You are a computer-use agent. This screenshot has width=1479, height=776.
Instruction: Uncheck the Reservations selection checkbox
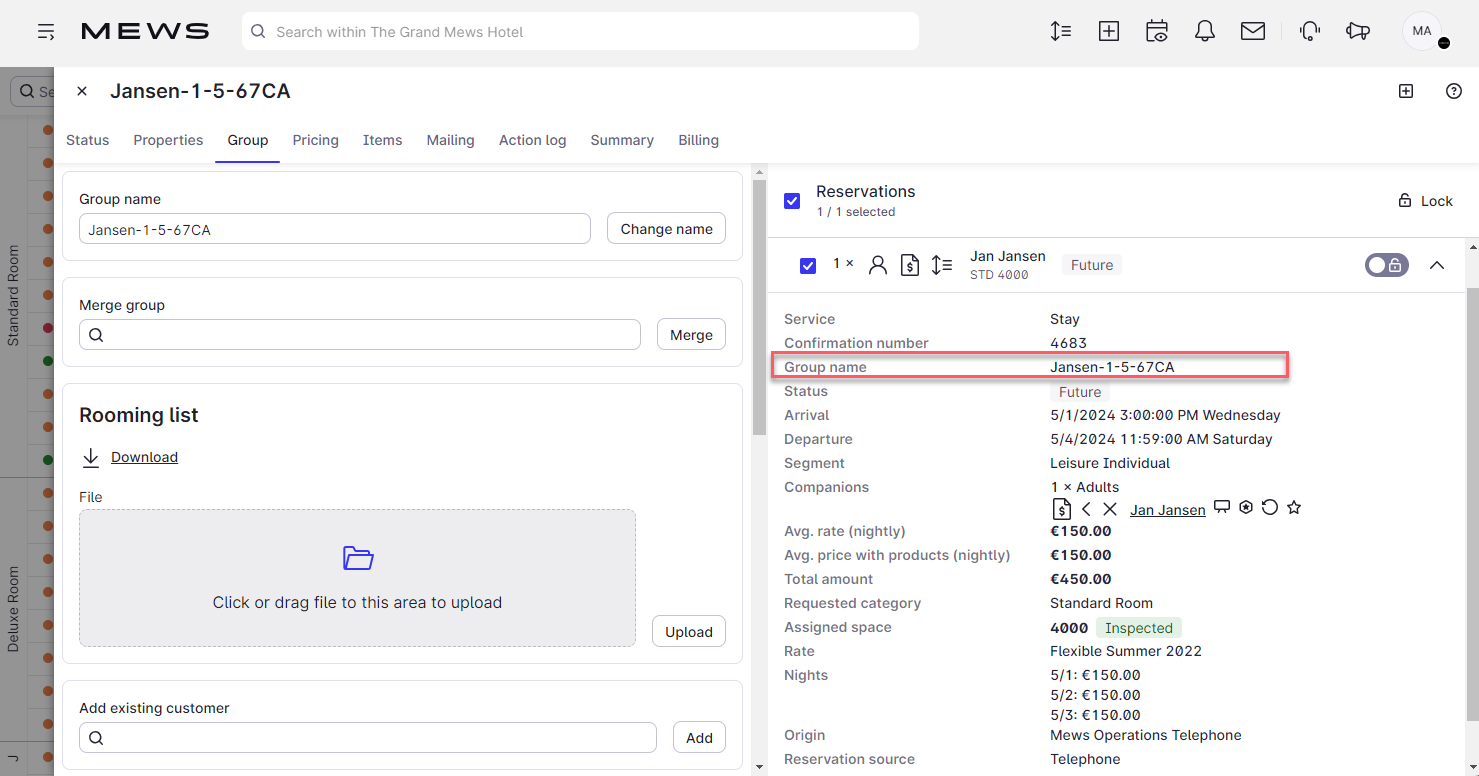pos(792,200)
